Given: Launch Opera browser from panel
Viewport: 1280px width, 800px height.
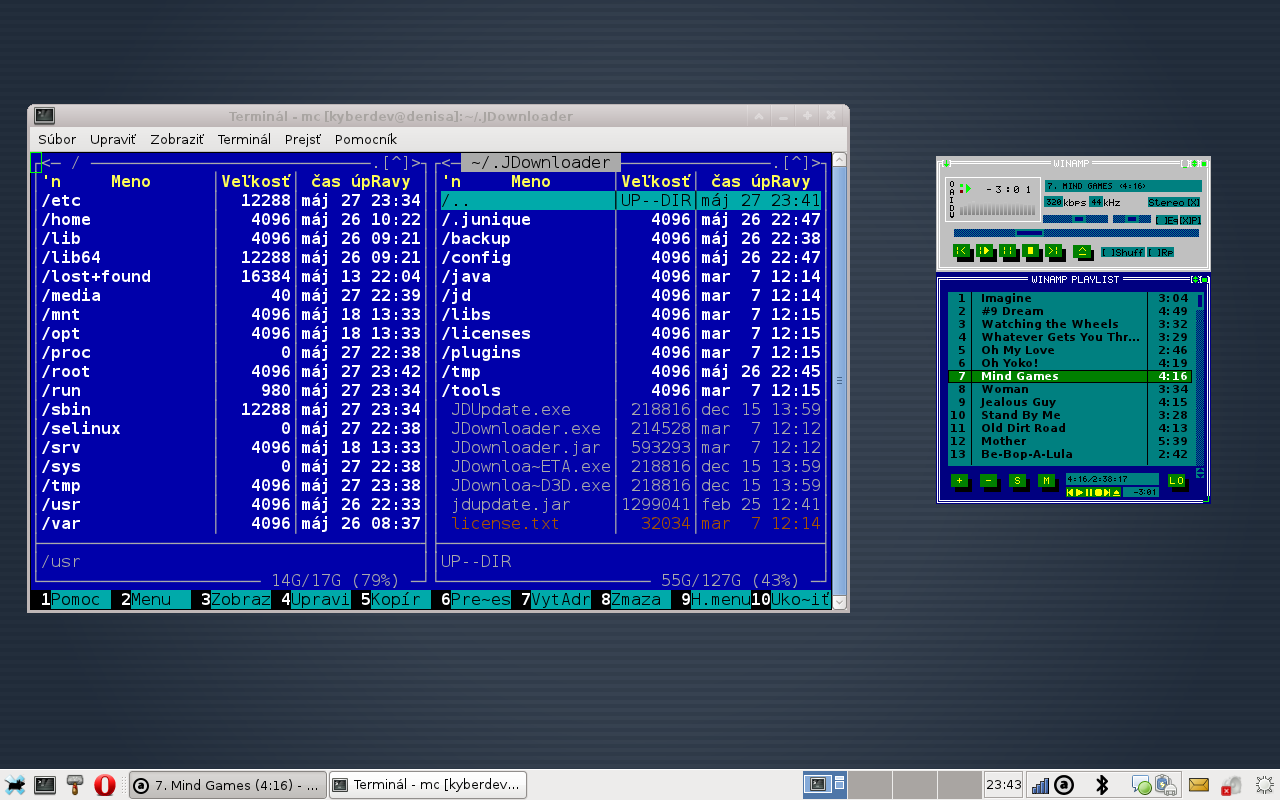Looking at the screenshot, I should pyautogui.click(x=104, y=785).
